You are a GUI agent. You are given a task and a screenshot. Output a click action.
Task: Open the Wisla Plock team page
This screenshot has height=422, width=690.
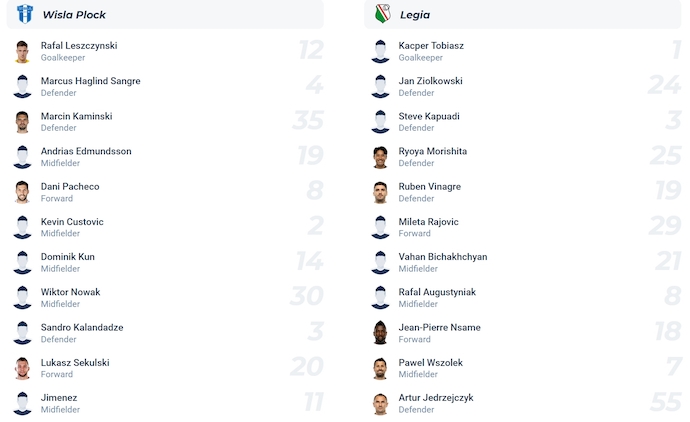point(74,15)
